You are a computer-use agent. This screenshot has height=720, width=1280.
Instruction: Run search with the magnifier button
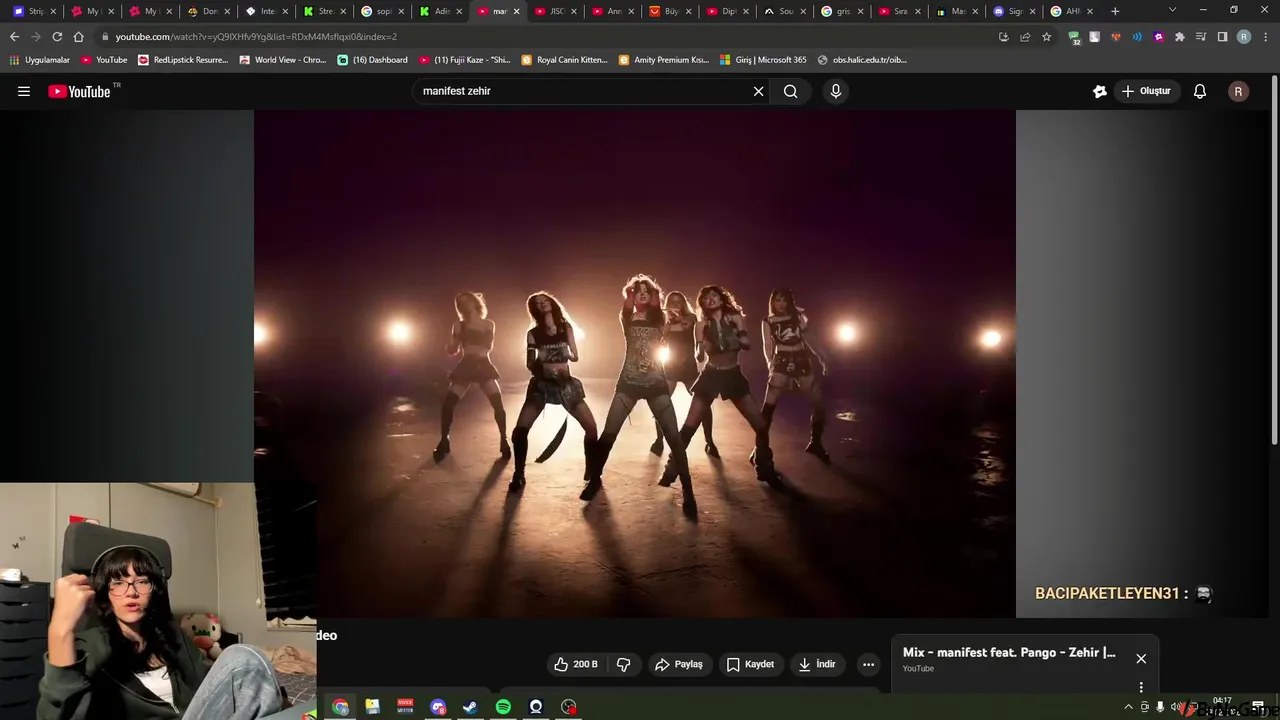click(x=790, y=91)
